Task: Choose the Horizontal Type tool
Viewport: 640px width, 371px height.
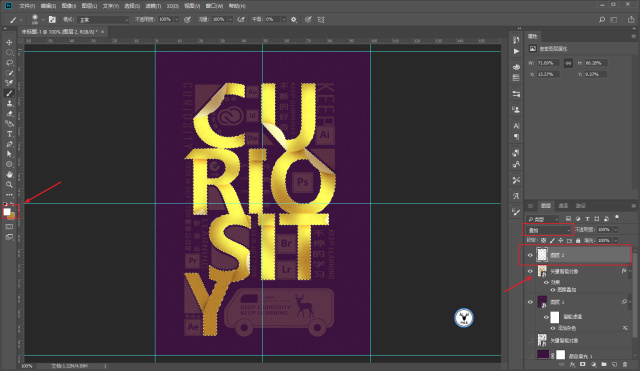Action: pos(9,134)
